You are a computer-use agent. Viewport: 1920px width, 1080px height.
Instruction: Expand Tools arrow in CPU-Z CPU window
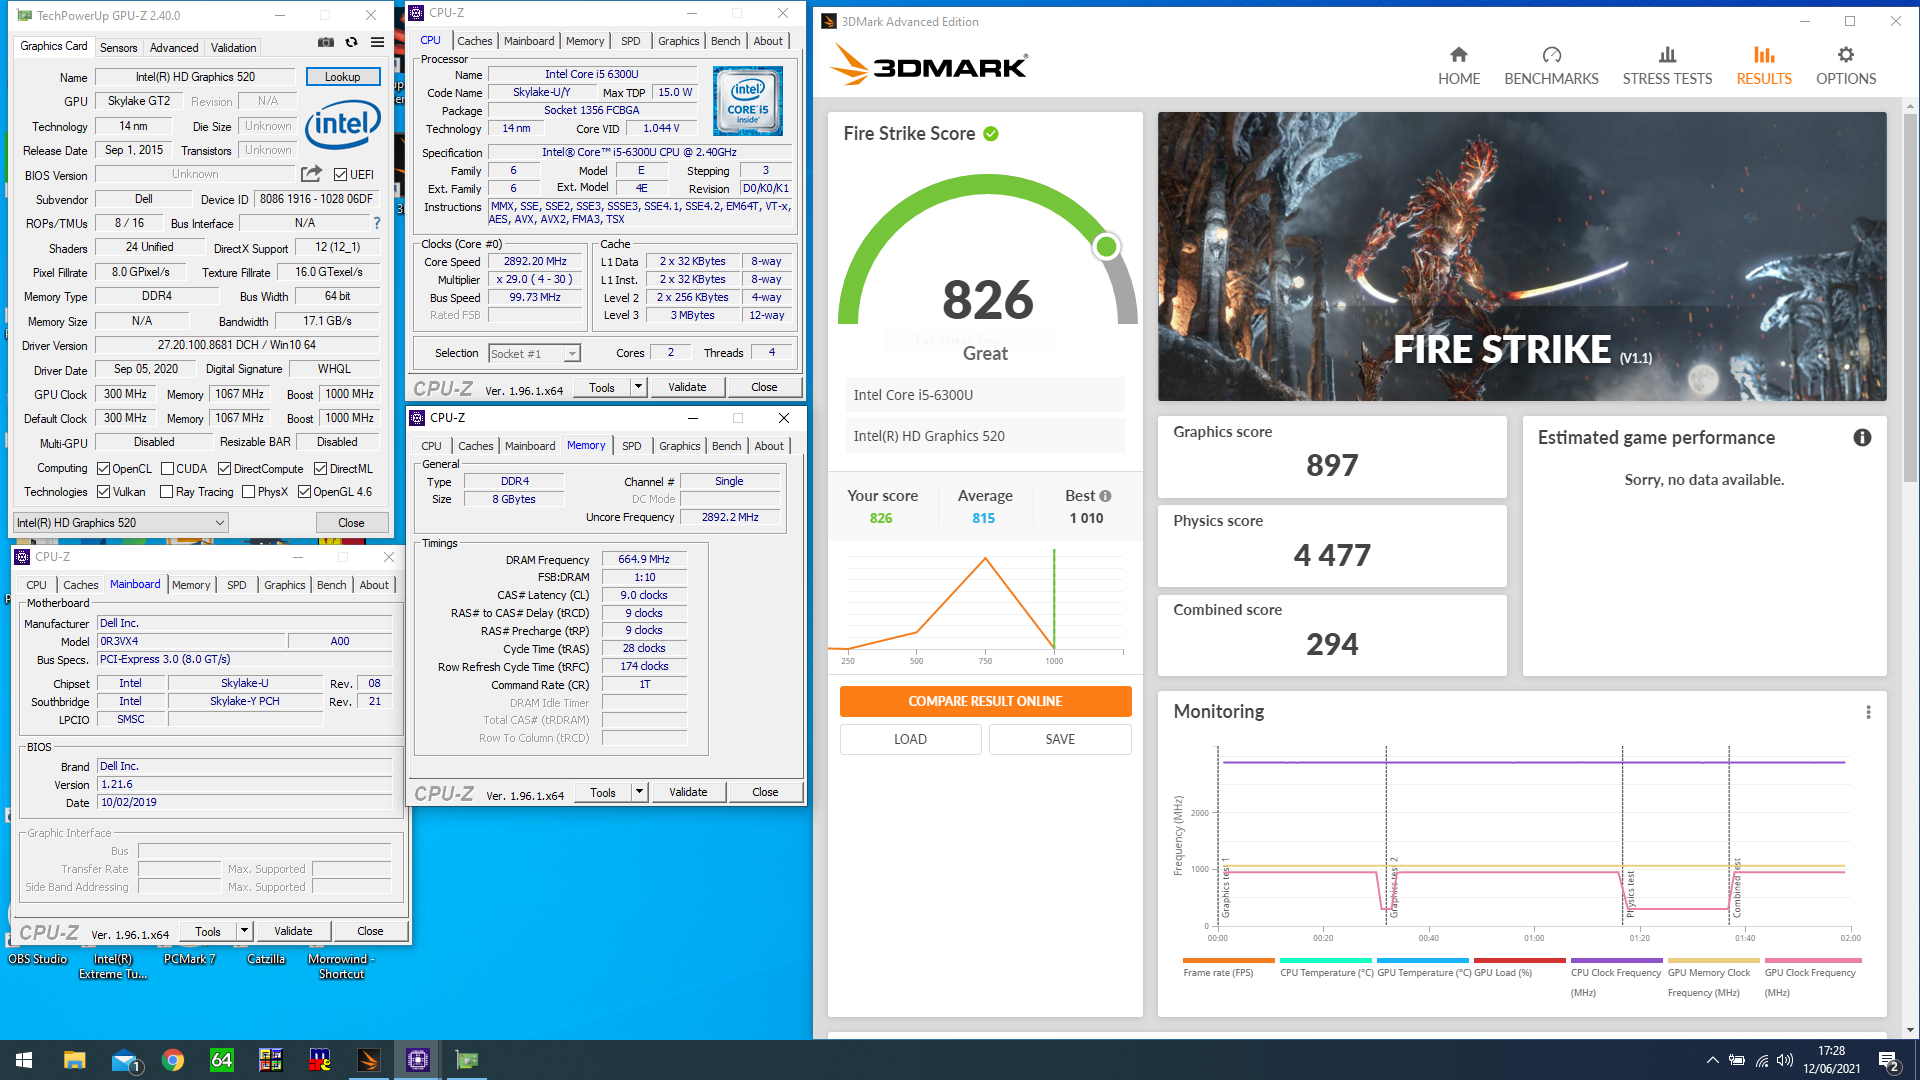[639, 387]
